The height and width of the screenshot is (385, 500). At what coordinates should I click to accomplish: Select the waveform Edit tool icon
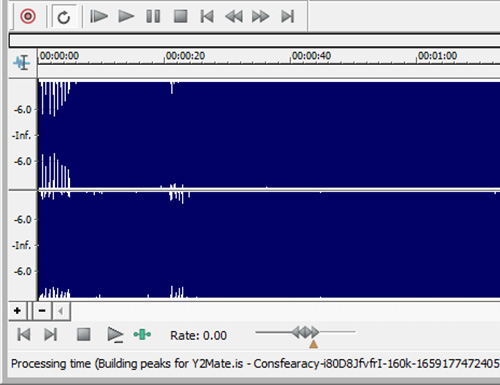click(x=22, y=63)
